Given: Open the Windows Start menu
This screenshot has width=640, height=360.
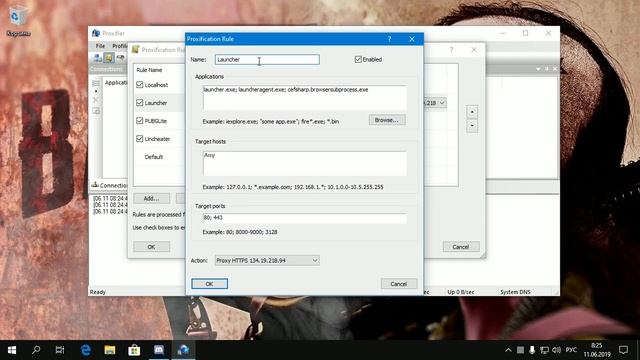Looking at the screenshot, I should [12, 350].
